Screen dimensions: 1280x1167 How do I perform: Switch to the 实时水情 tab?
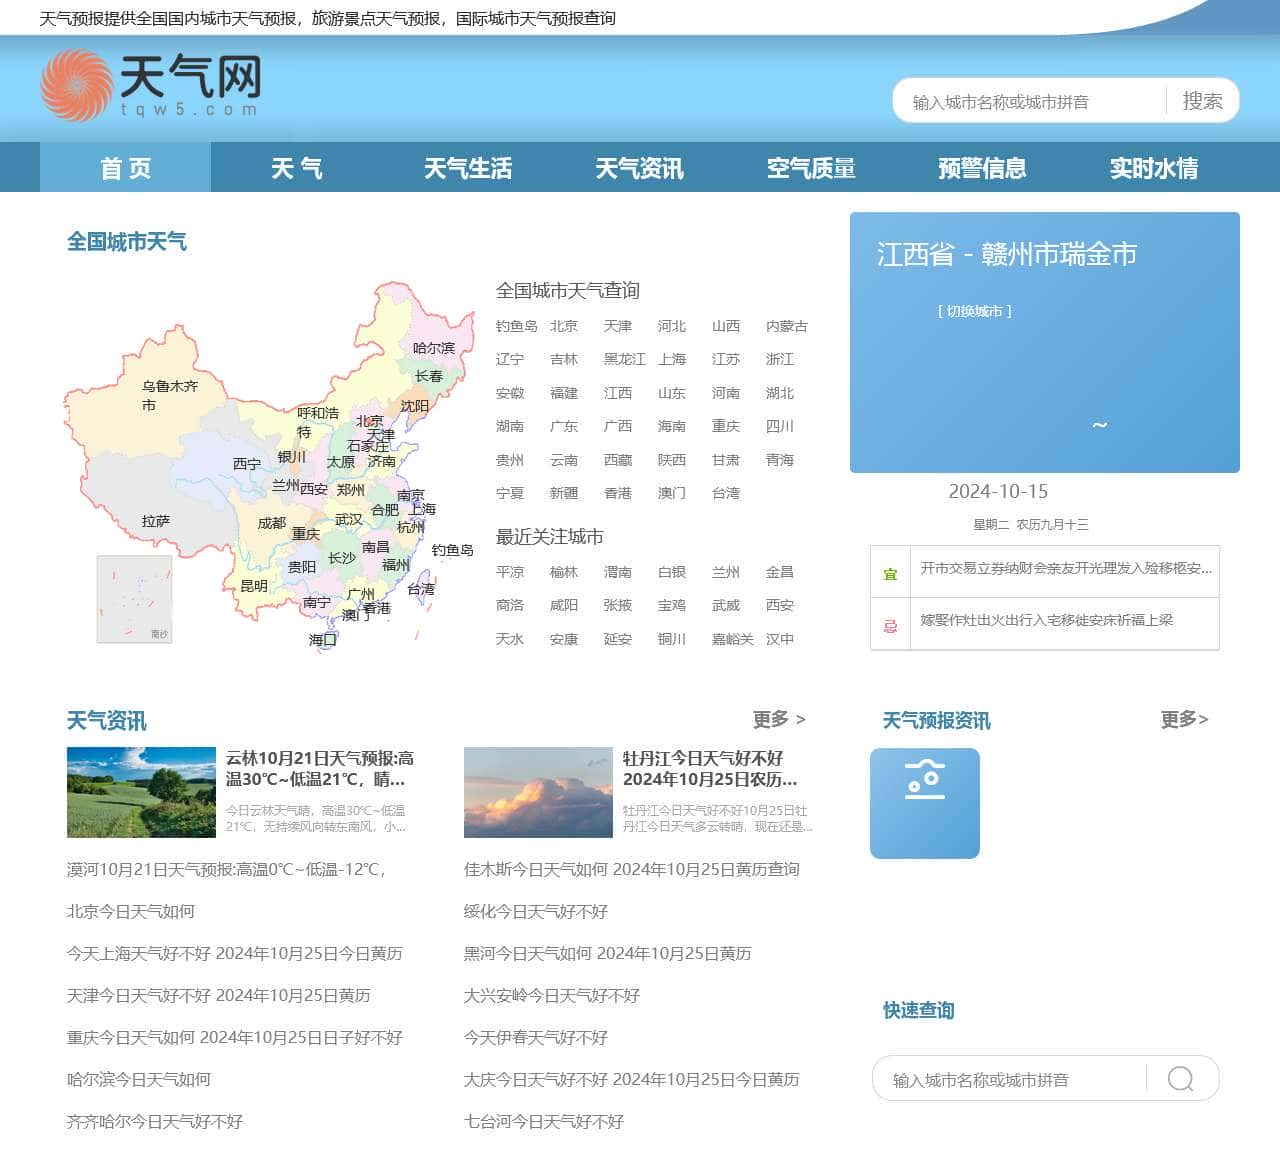click(1154, 168)
